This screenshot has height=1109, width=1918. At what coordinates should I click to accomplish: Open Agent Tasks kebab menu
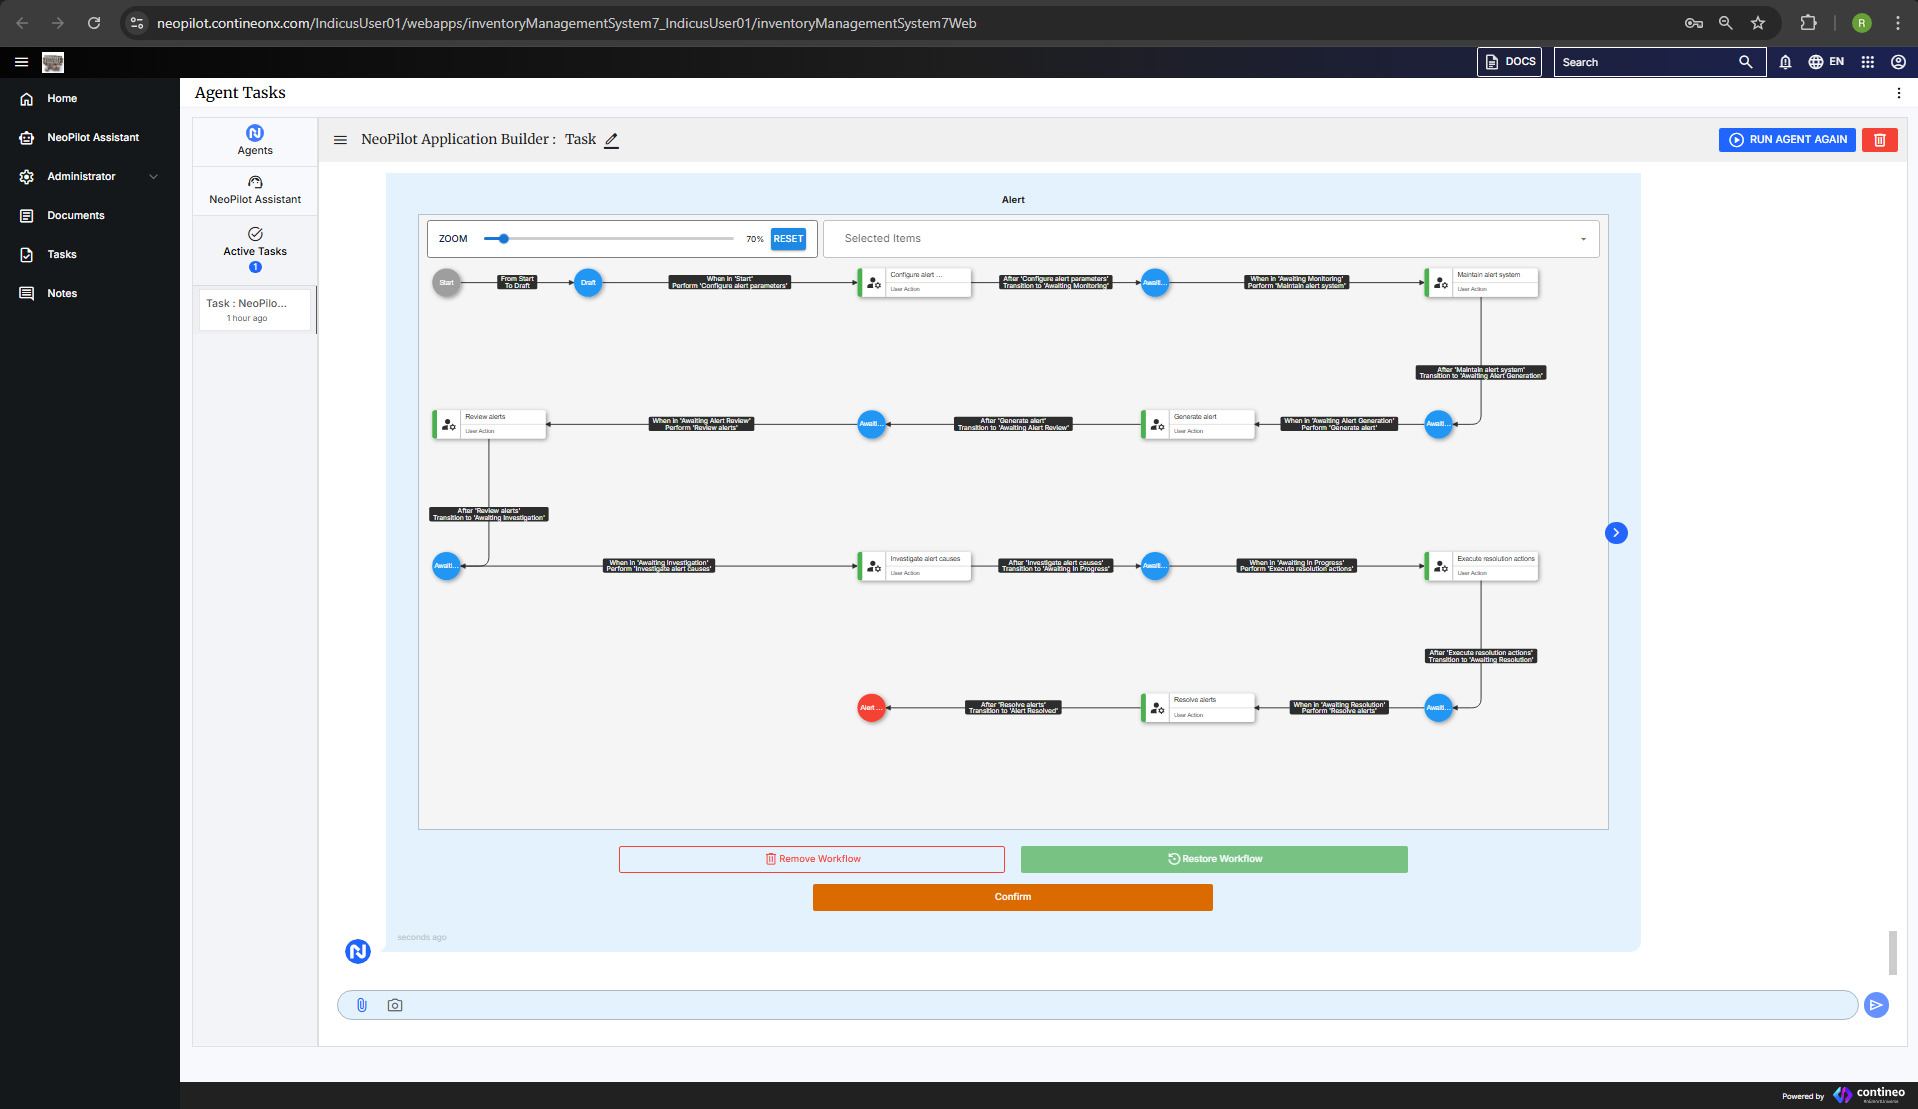(x=1898, y=93)
